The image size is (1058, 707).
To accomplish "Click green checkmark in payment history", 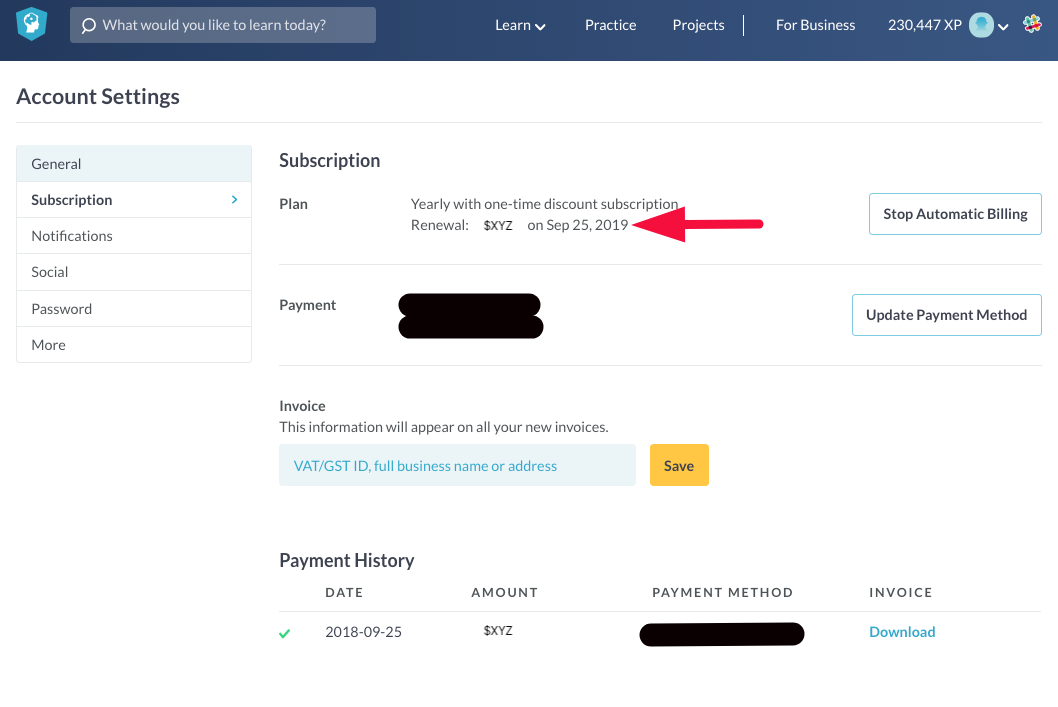I will point(285,633).
